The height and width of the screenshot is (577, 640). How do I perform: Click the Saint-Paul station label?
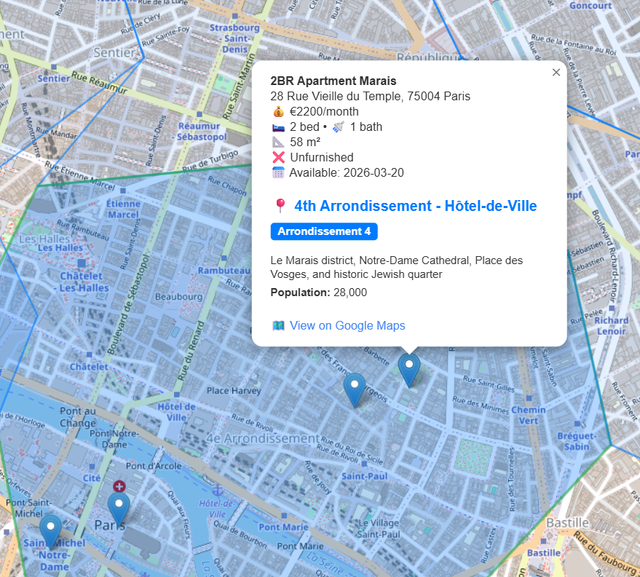coord(364,476)
